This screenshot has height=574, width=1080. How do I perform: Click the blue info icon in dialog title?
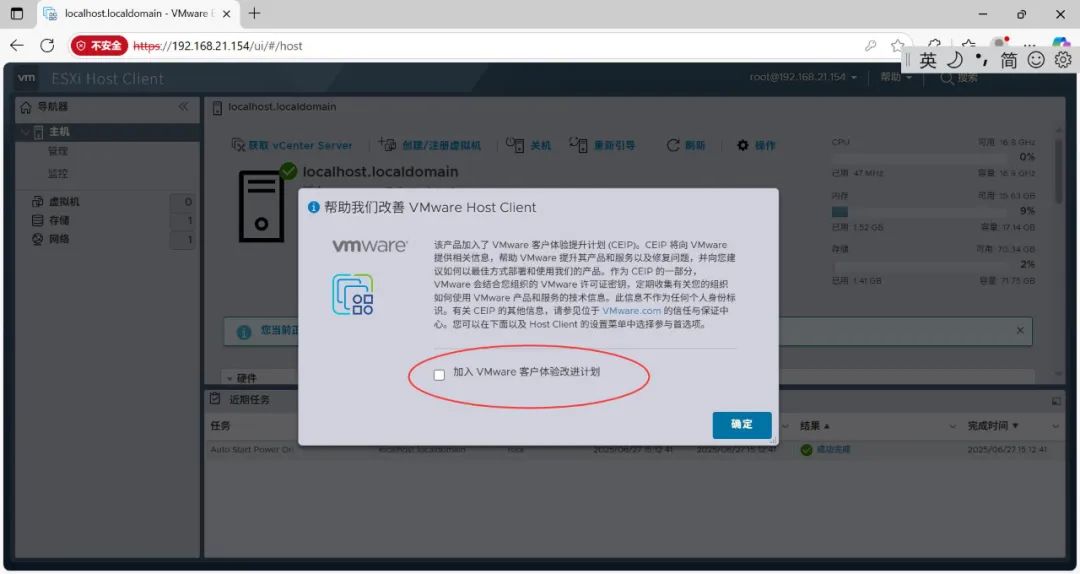coord(313,207)
